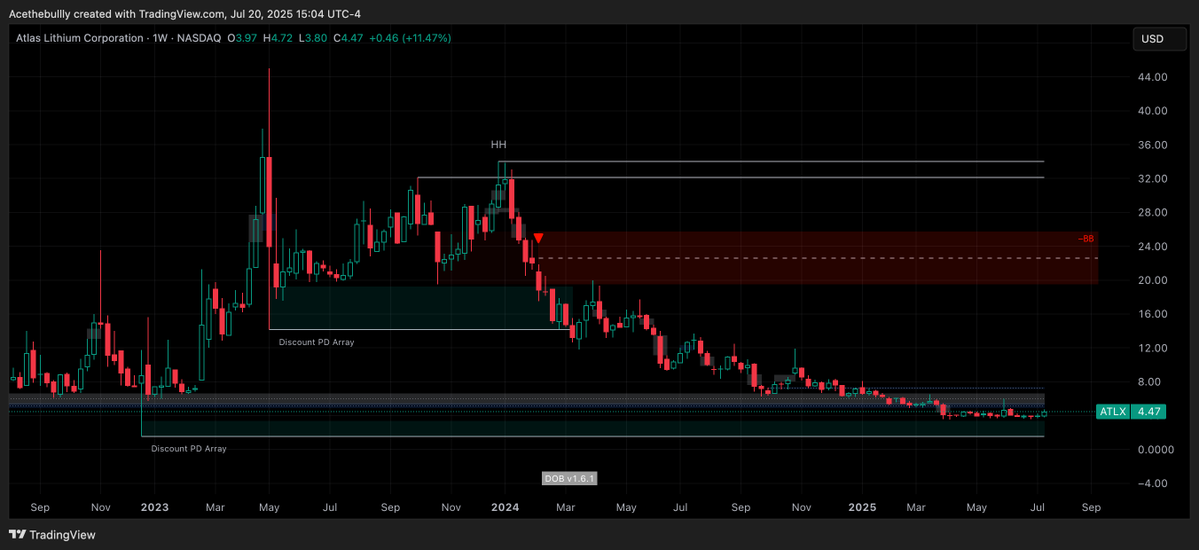Click the 2023 year label on time axis
The image size is (1199, 550).
click(154, 507)
